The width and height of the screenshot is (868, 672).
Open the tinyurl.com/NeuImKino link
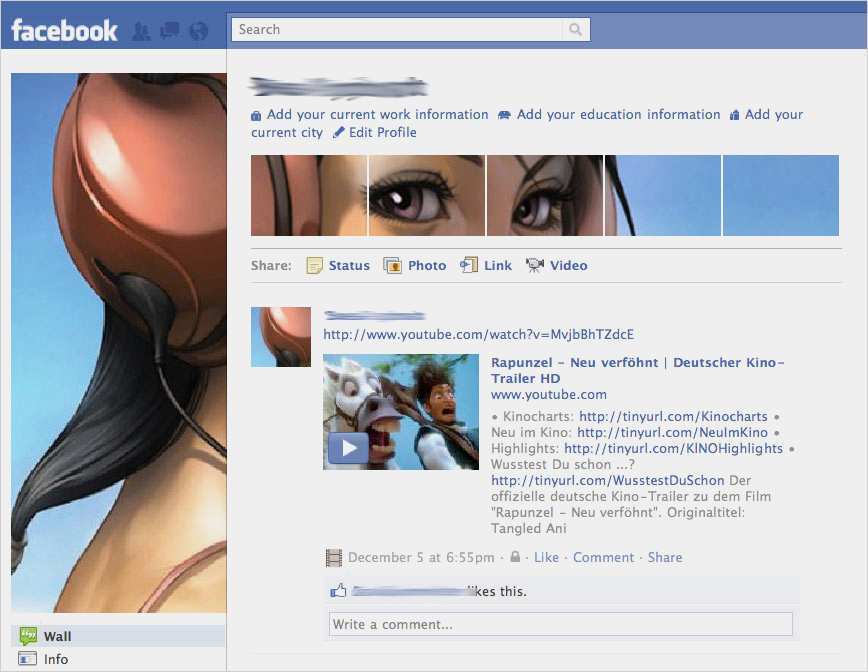pos(673,432)
